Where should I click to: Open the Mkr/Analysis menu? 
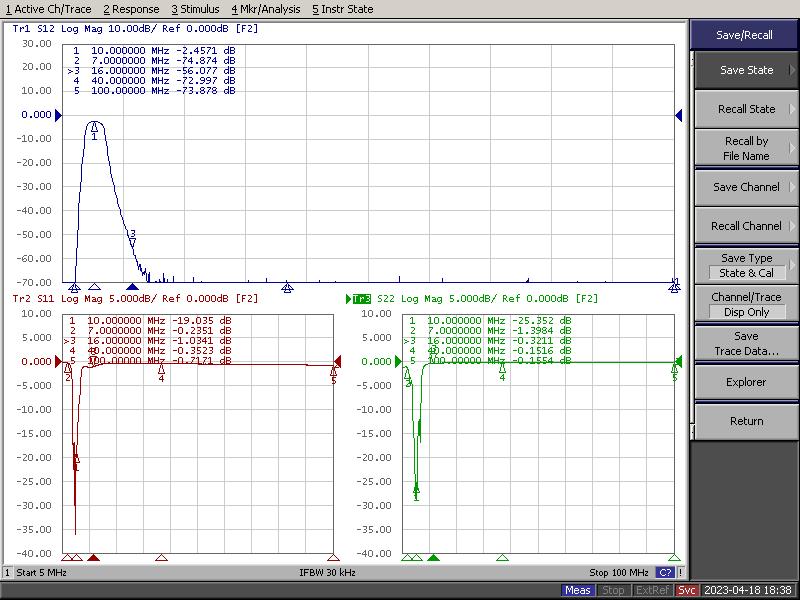(x=265, y=9)
